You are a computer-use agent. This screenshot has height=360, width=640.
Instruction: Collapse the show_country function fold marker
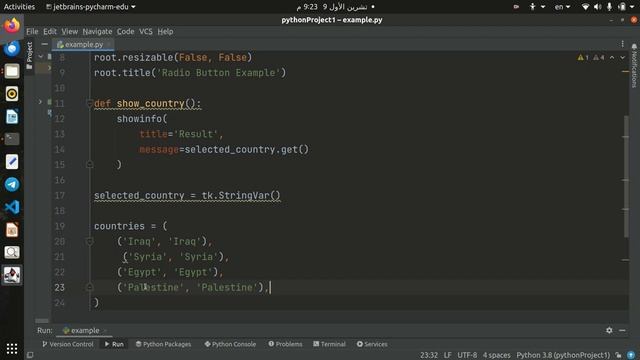click(x=90, y=104)
